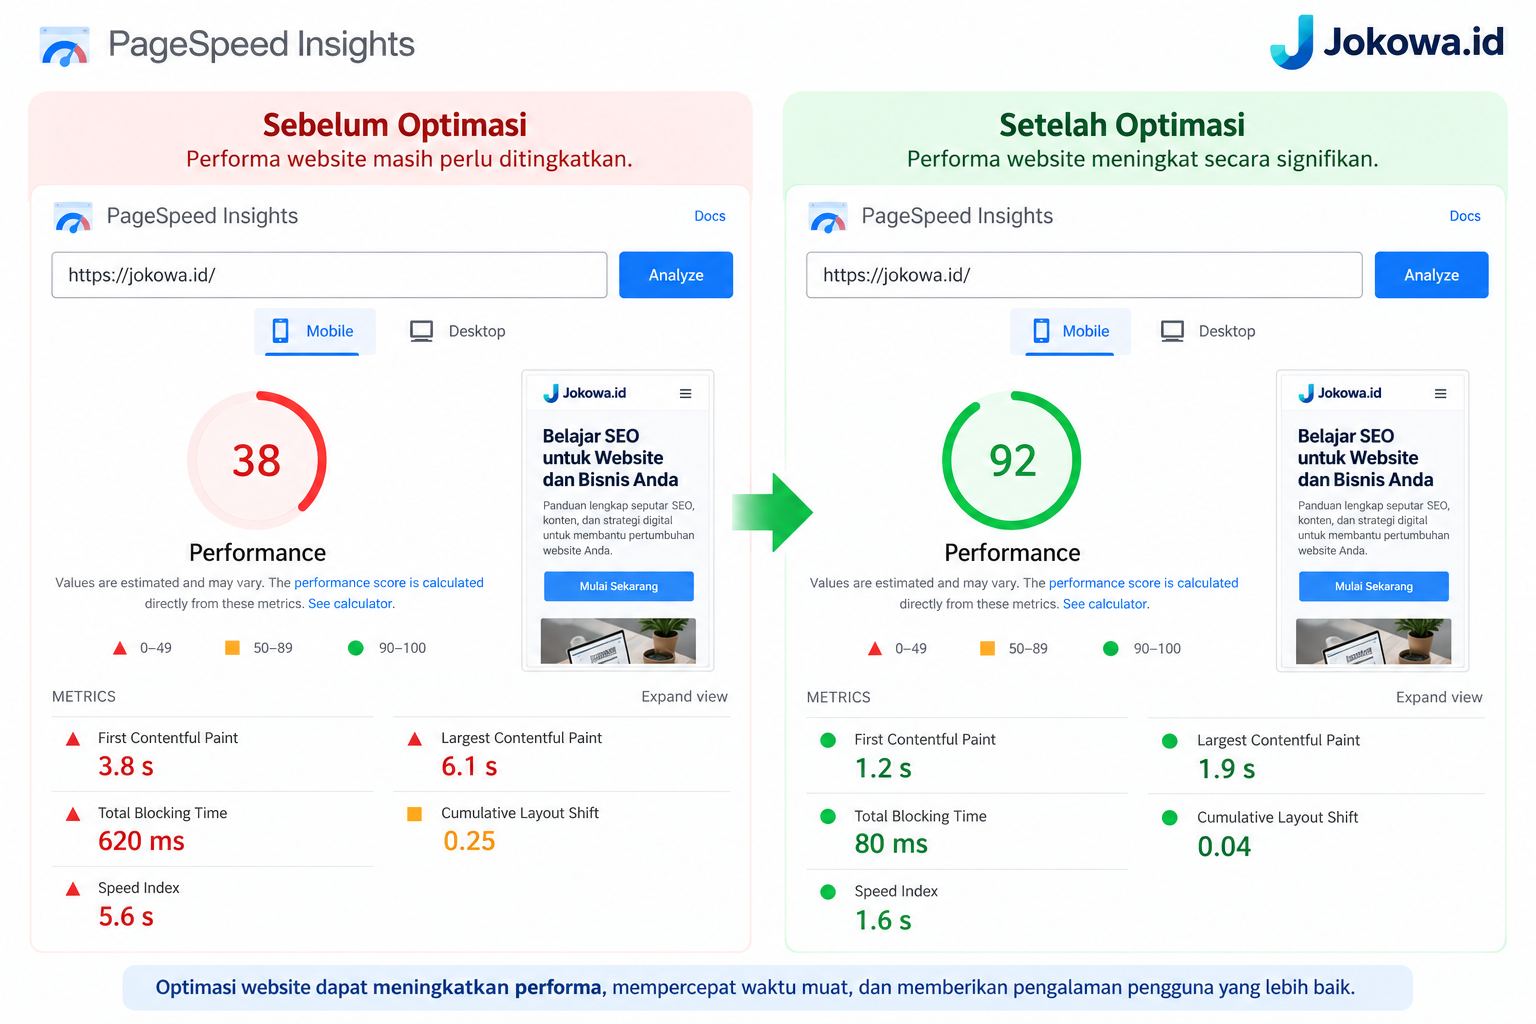Focus the URL field in the Setelah Optimasi panel
Viewport: 1536px width, 1024px height.
[x=1084, y=275]
